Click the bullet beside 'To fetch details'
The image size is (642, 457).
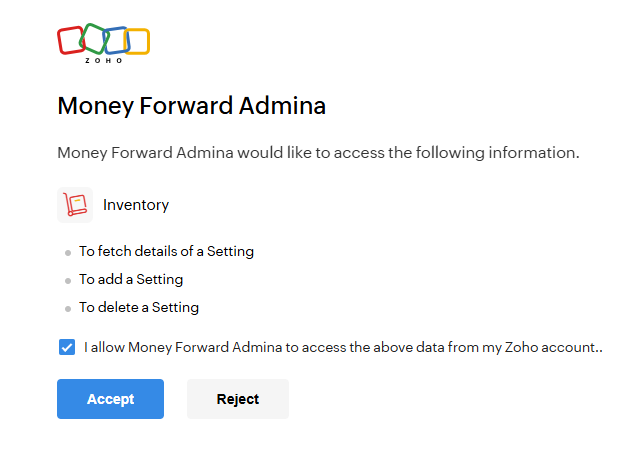tap(68, 253)
